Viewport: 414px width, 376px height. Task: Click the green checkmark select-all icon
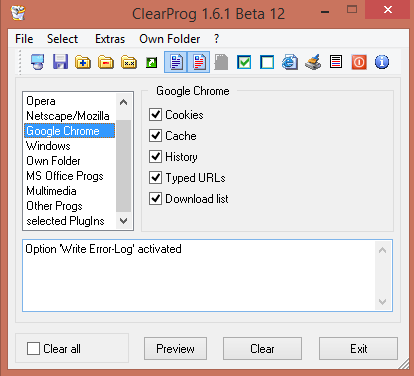[244, 62]
